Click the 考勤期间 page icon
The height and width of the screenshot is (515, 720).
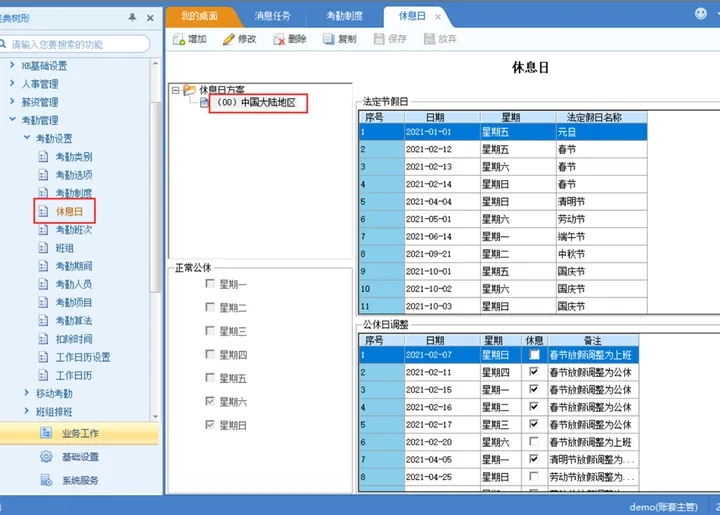click(43, 266)
